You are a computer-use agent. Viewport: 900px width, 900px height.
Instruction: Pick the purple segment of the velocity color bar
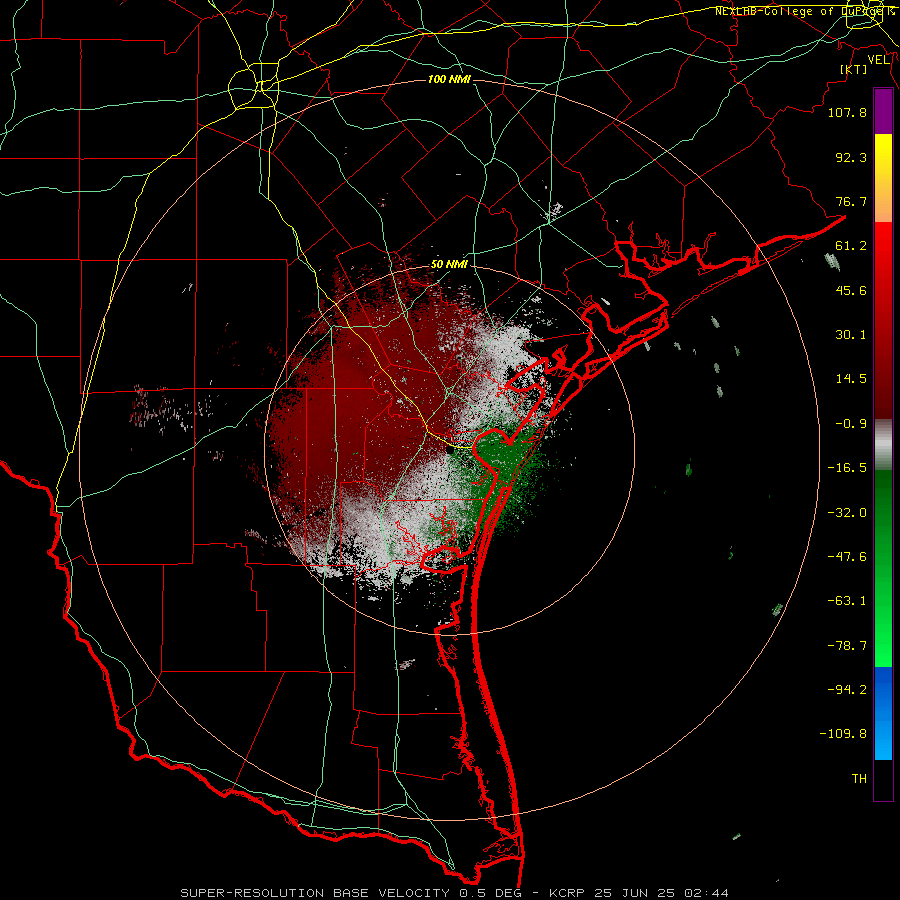point(883,112)
